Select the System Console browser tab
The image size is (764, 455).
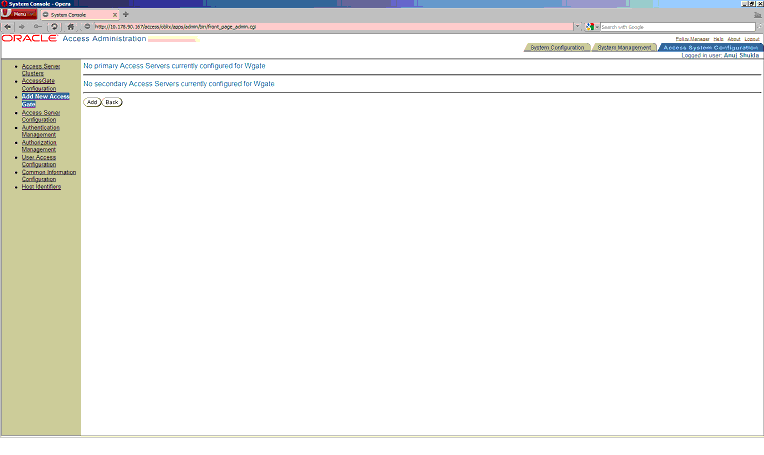coord(79,15)
